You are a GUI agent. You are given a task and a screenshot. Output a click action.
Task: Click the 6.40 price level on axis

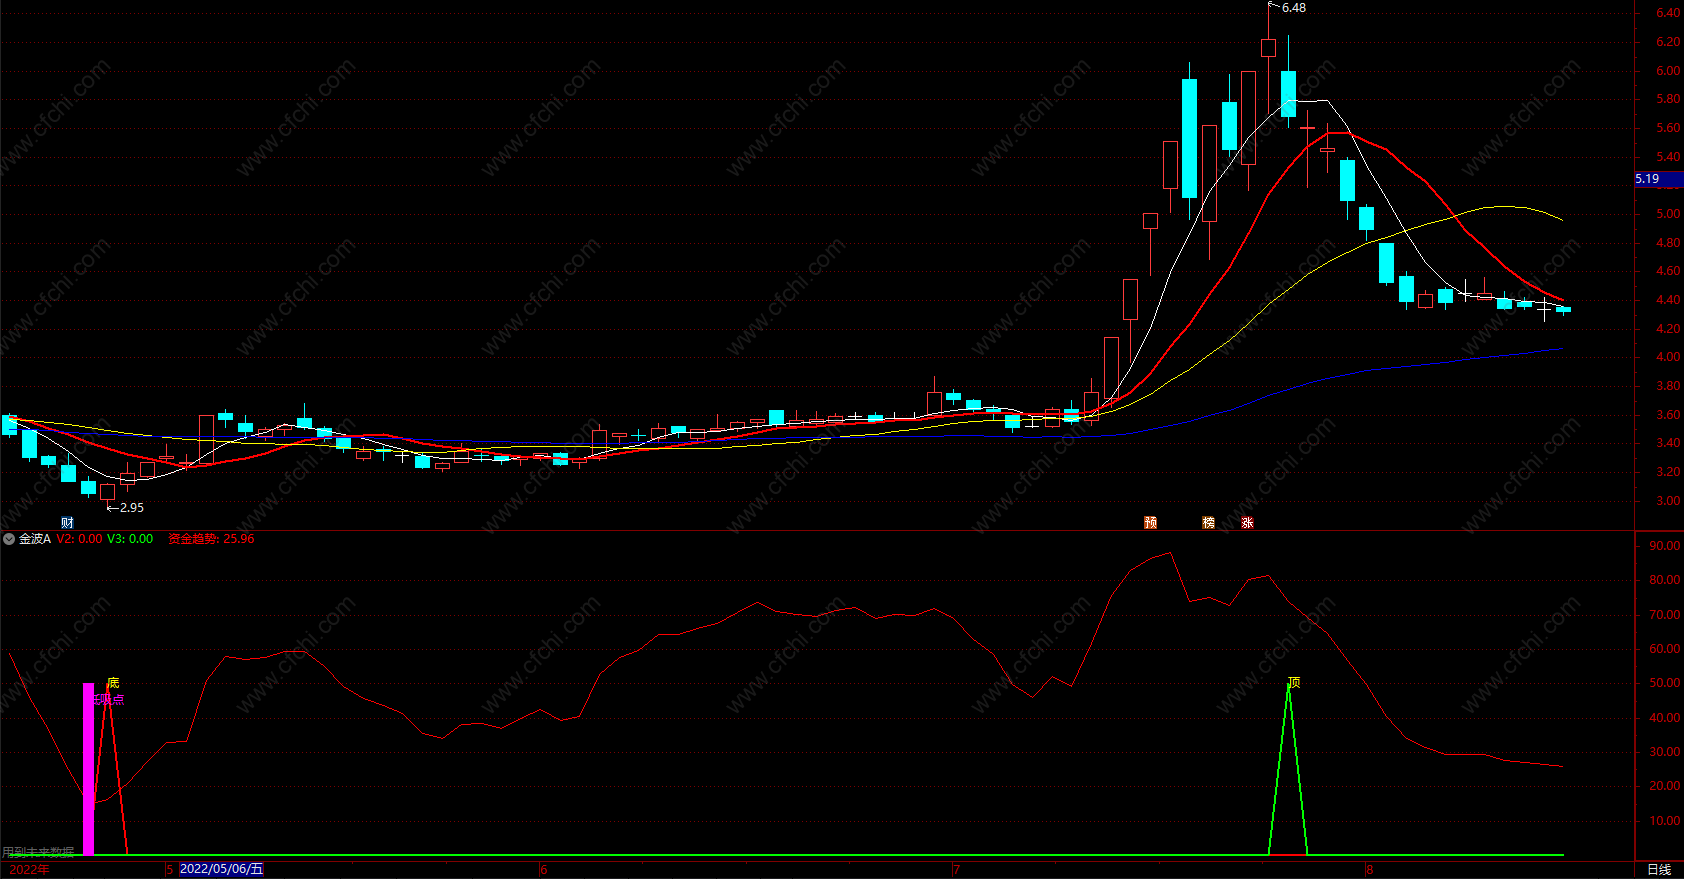(1668, 13)
